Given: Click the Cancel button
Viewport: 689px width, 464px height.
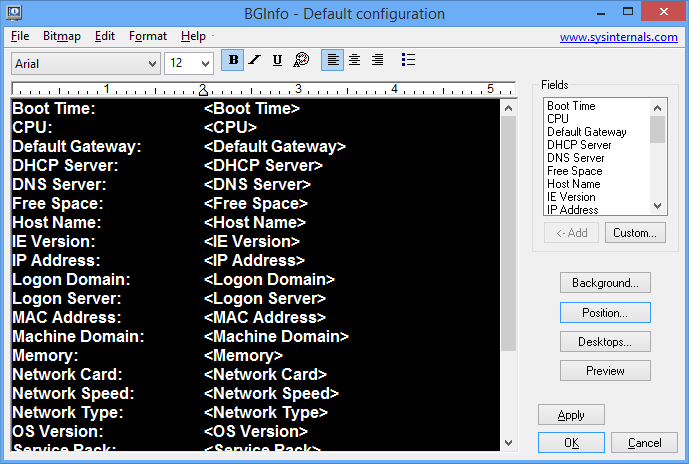Looking at the screenshot, I should tap(644, 442).
